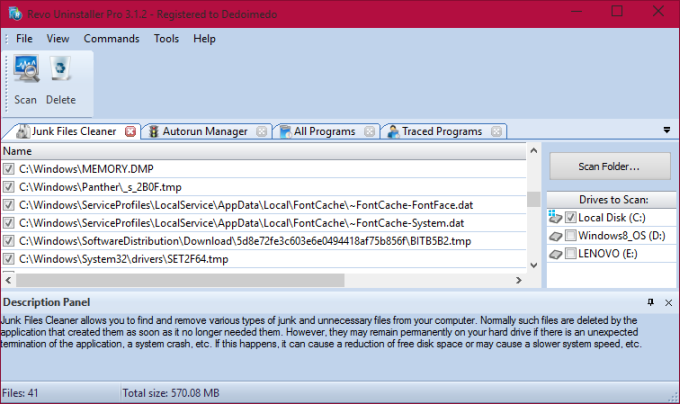Uncheck the BITB5B2.tmp file checkbox
The image size is (680, 404).
click(8, 241)
